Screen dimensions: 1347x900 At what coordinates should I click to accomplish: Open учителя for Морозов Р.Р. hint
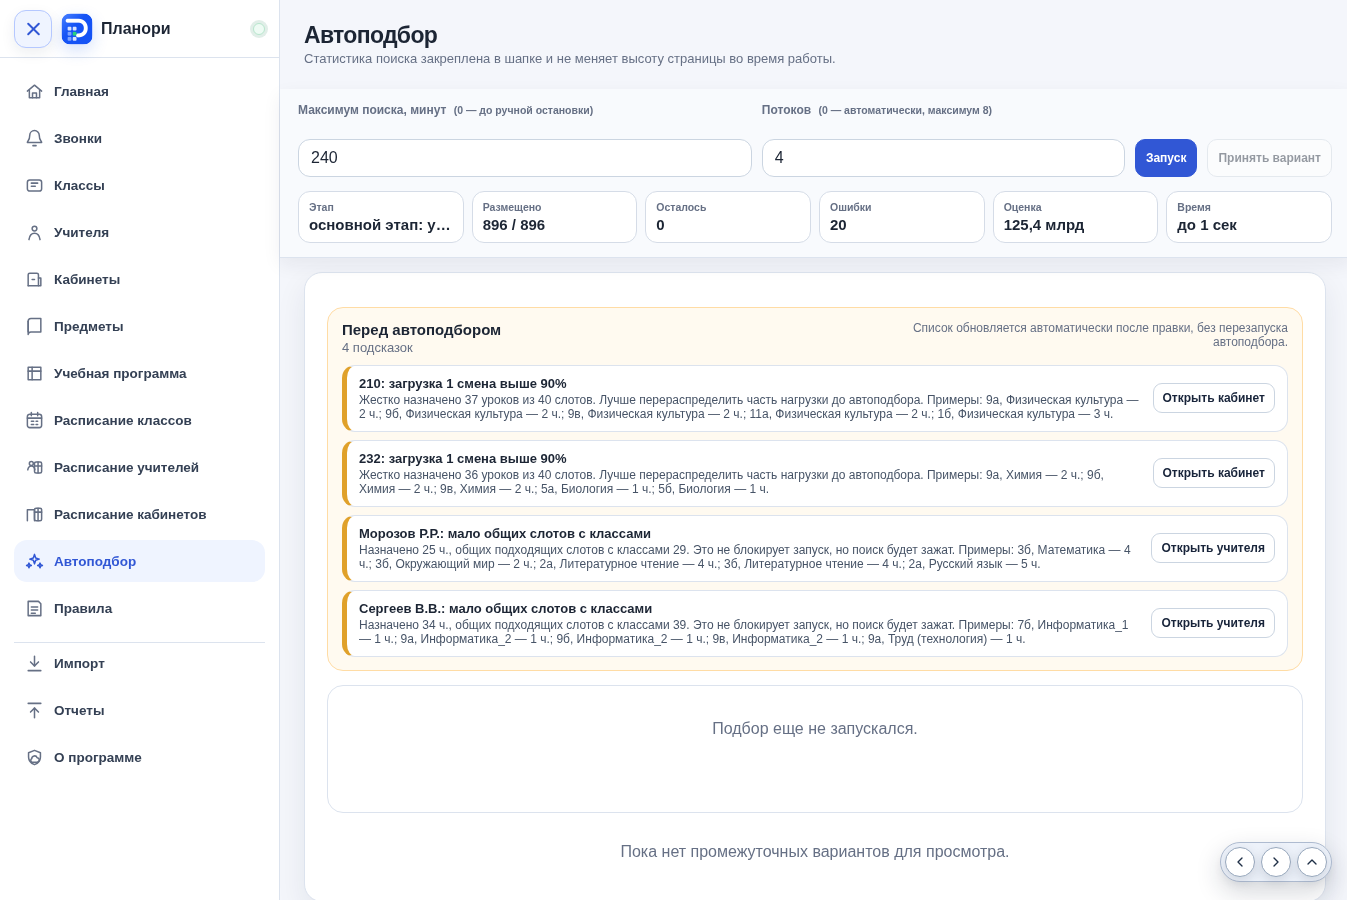[x=1213, y=548]
